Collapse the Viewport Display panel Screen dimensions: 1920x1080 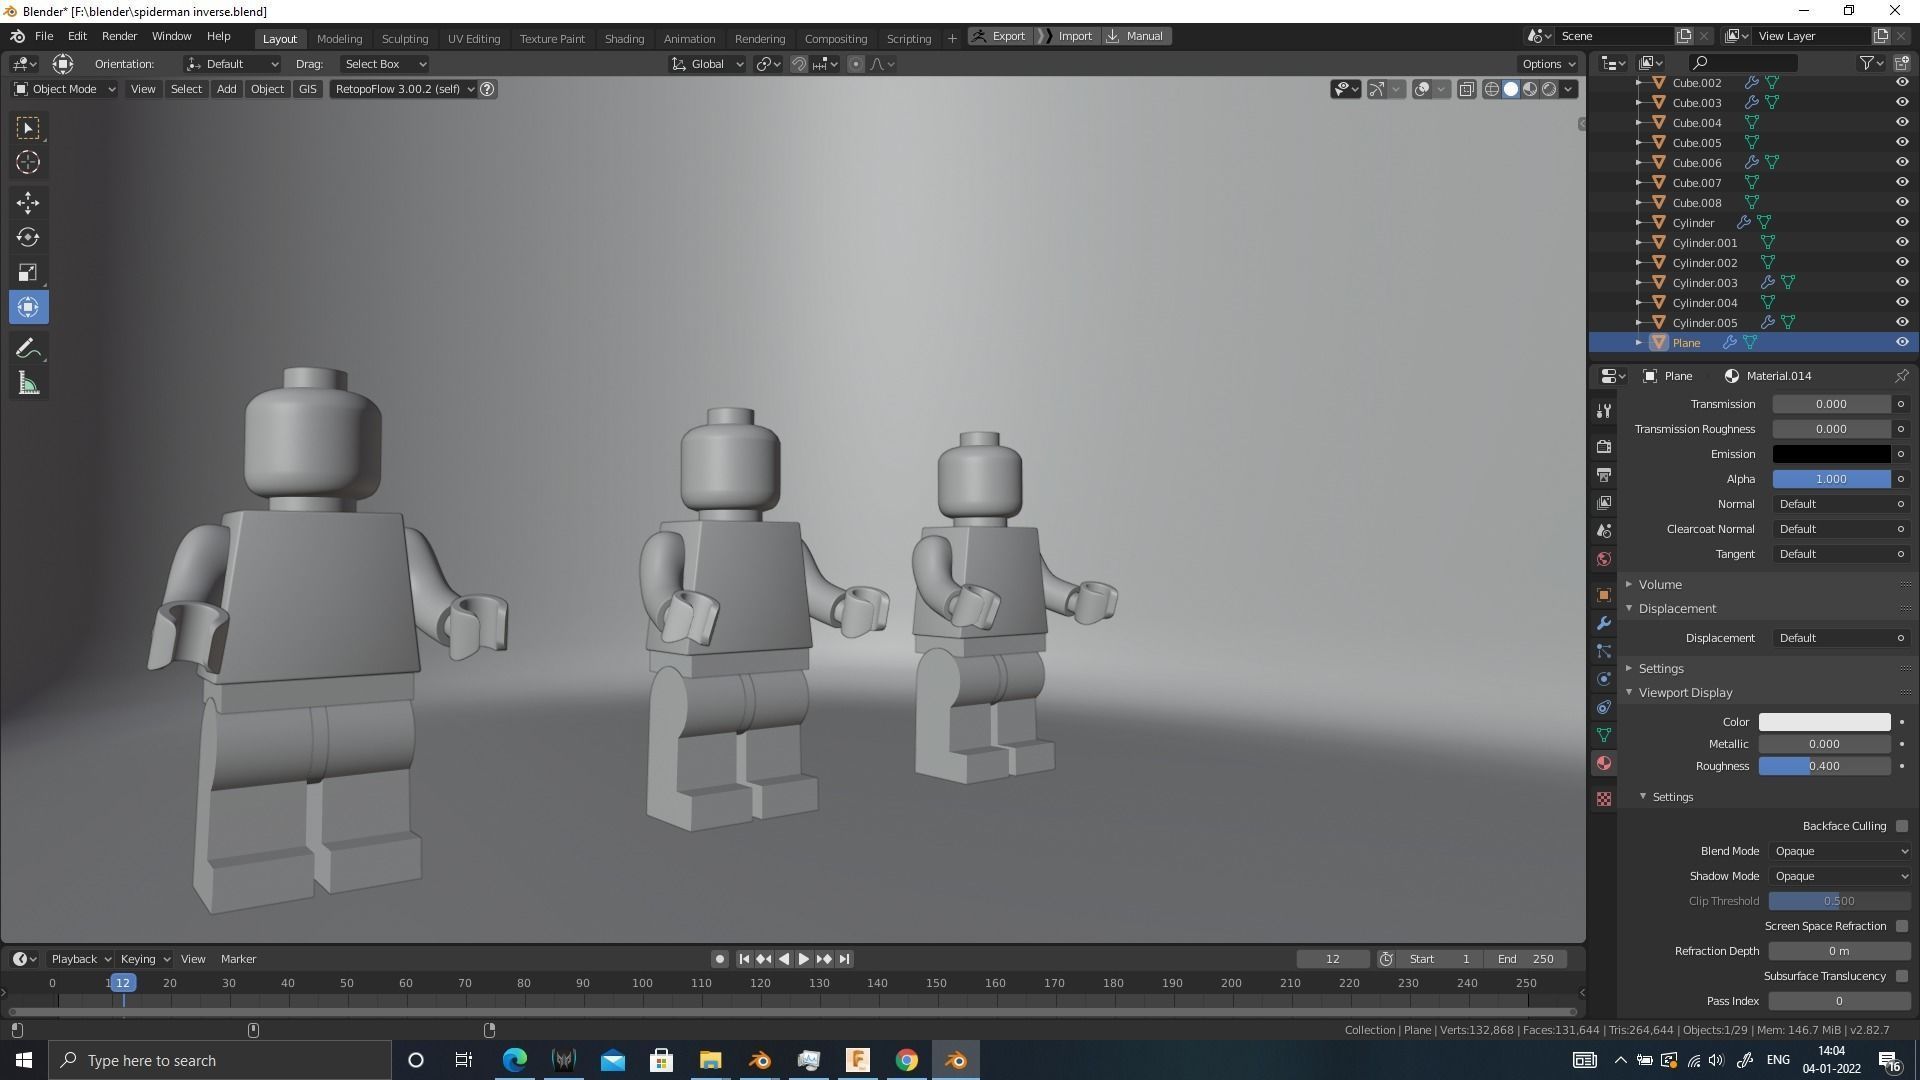click(x=1684, y=692)
